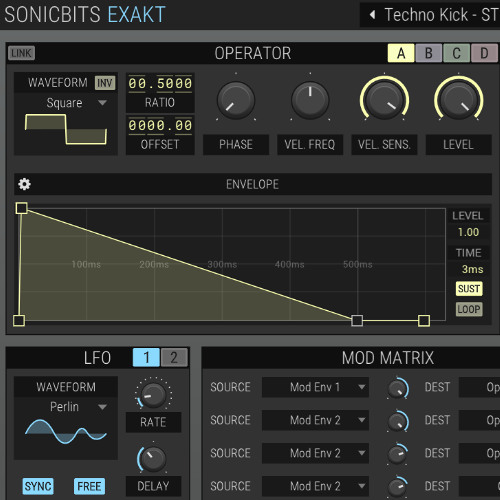The height and width of the screenshot is (500, 500).
Task: Click the square waveform preview in Operator
Action: [x=66, y=129]
